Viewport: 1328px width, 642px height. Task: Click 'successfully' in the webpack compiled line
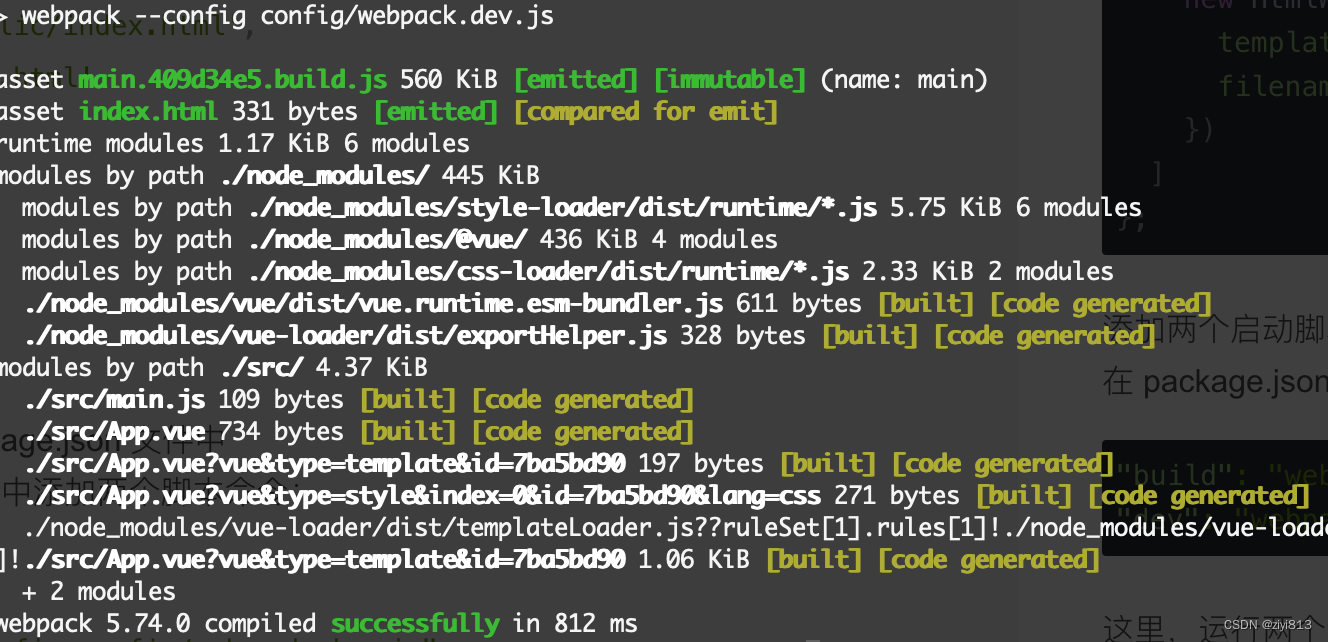pyautogui.click(x=415, y=623)
